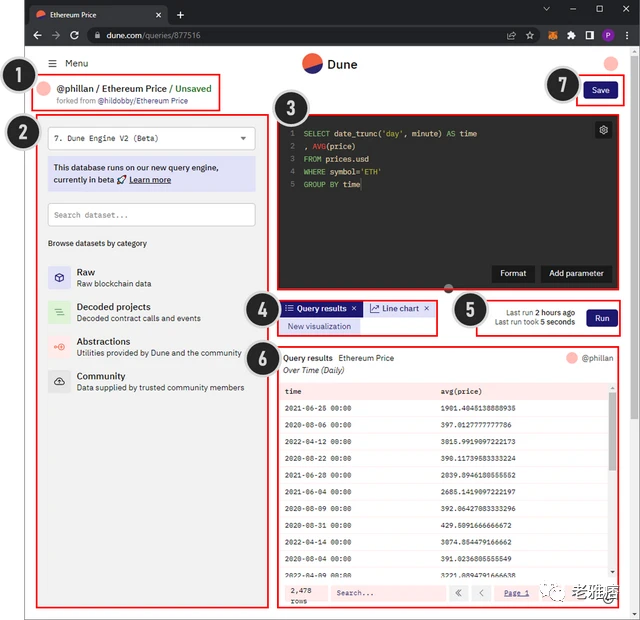
Task: Click the results Search field
Action: [x=388, y=593]
